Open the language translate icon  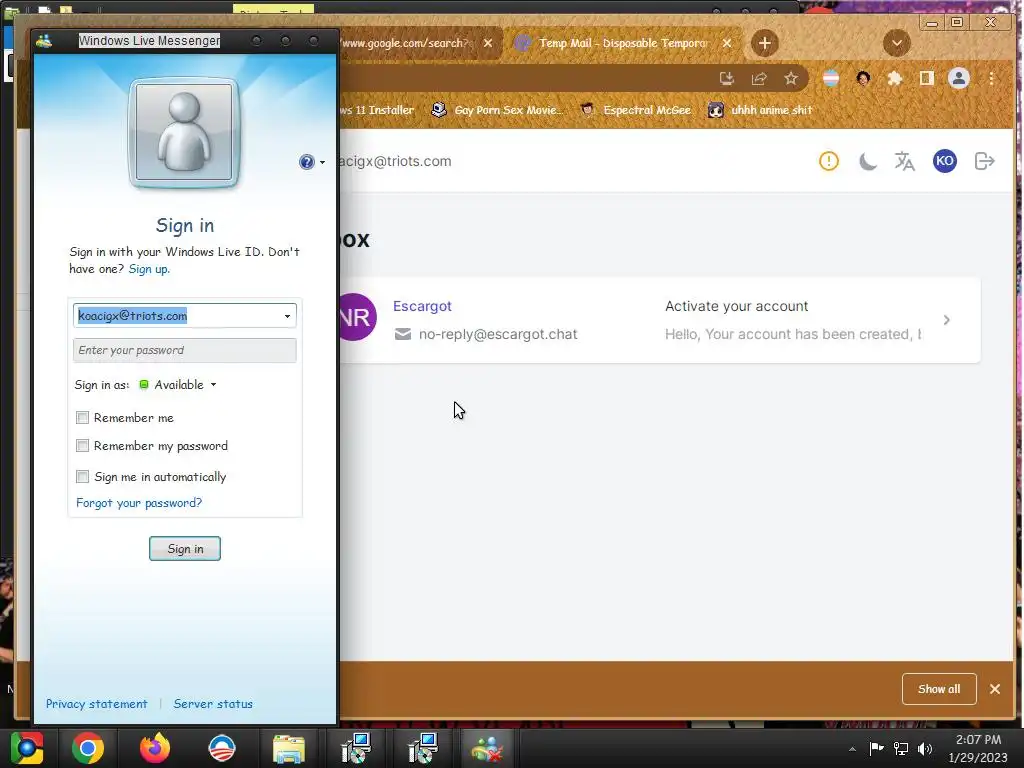coord(904,161)
